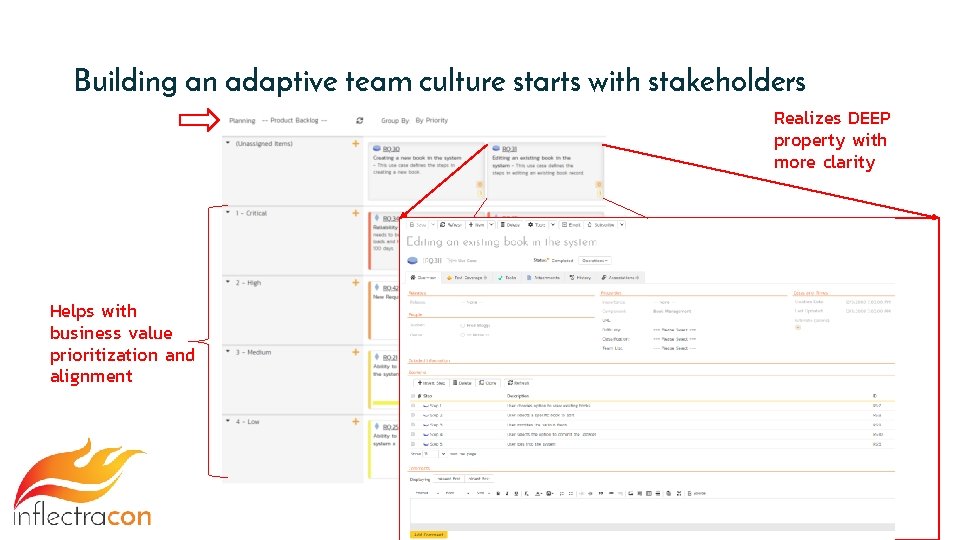Click the Bold icon in comment editor
The height and width of the screenshot is (540, 960).
[x=498, y=493]
